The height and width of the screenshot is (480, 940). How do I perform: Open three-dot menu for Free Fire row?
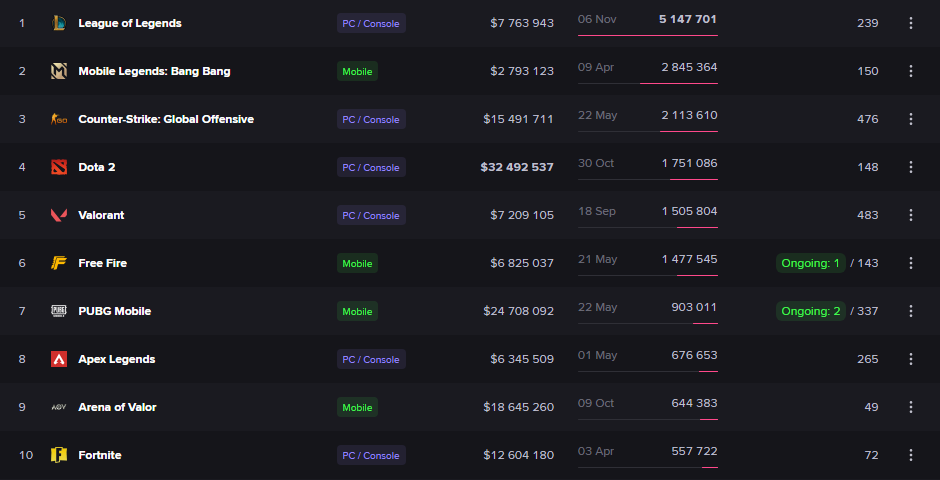[x=911, y=263]
